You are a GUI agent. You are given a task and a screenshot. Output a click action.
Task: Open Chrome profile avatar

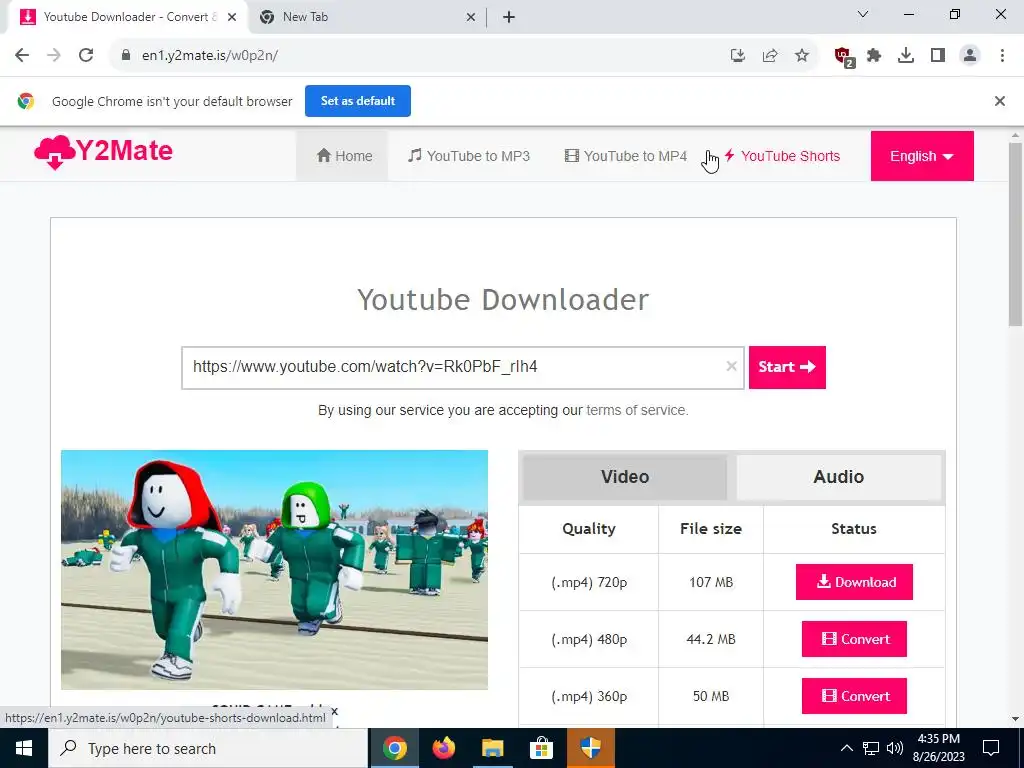970,56
